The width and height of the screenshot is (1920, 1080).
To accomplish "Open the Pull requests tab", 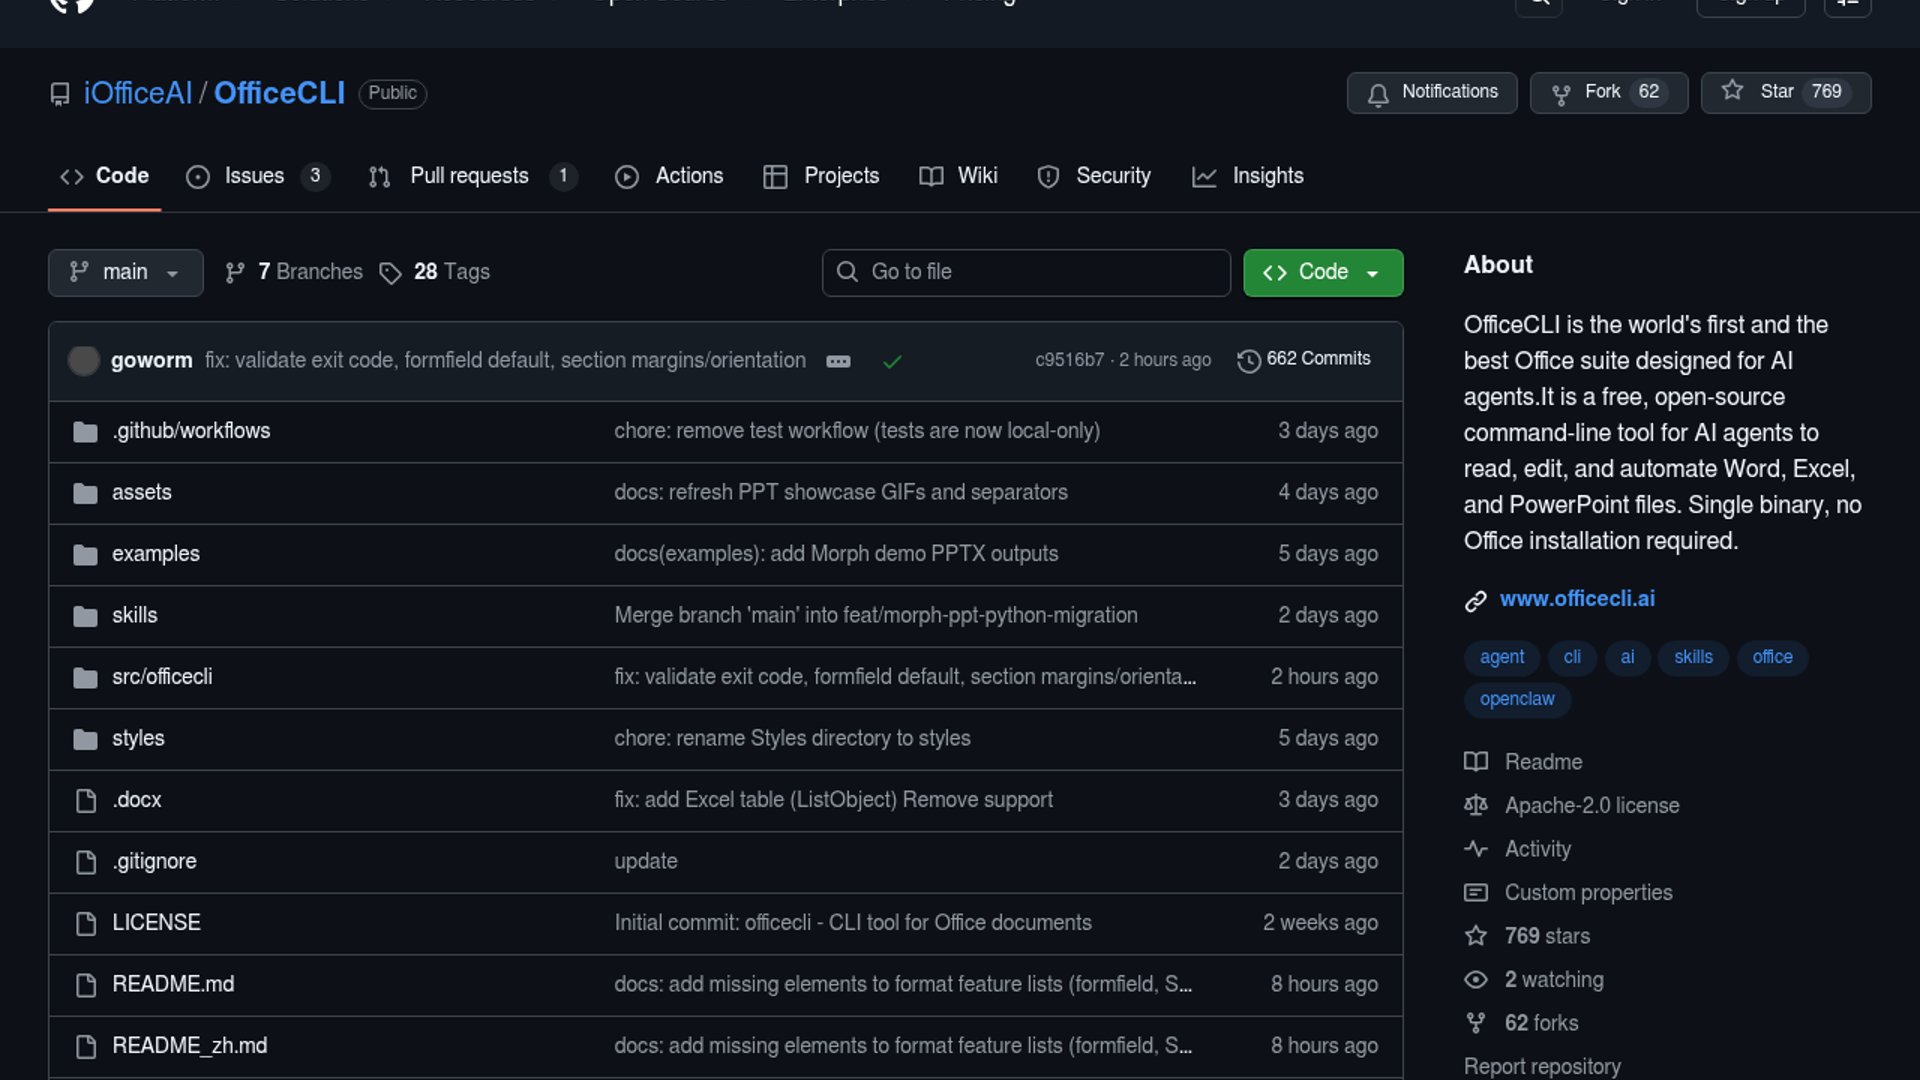I will (x=469, y=176).
